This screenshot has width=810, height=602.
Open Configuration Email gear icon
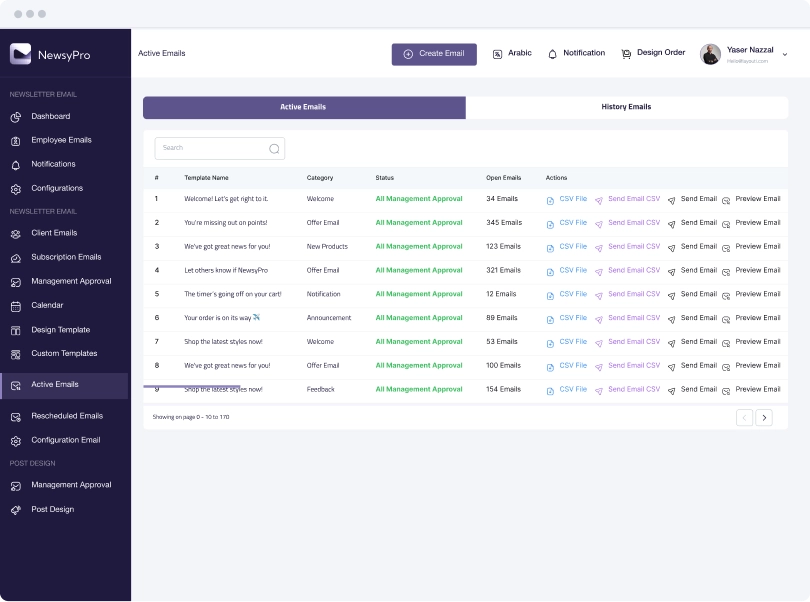[16, 441]
